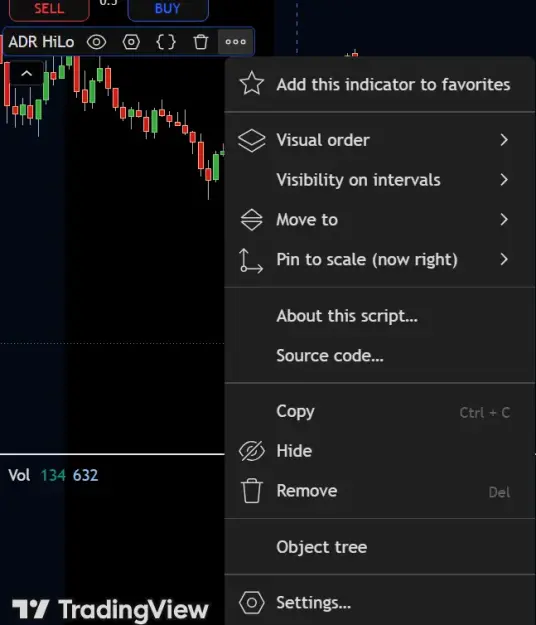Open Settings… at the bottom of the menu

click(380, 603)
